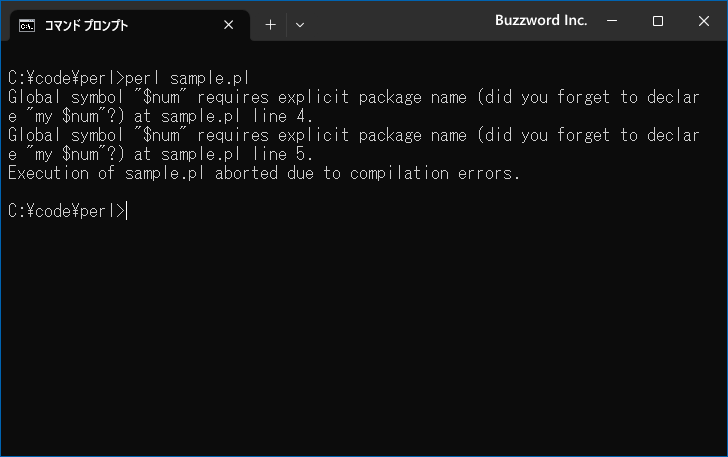Click the perl sample.pl command line
Screen dimensions: 728x457
coord(129,78)
